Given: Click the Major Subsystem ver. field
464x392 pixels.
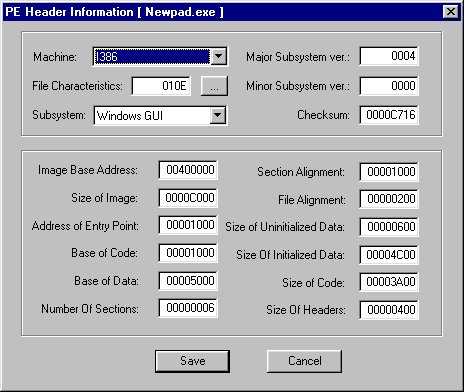Looking at the screenshot, I should click(x=389, y=56).
